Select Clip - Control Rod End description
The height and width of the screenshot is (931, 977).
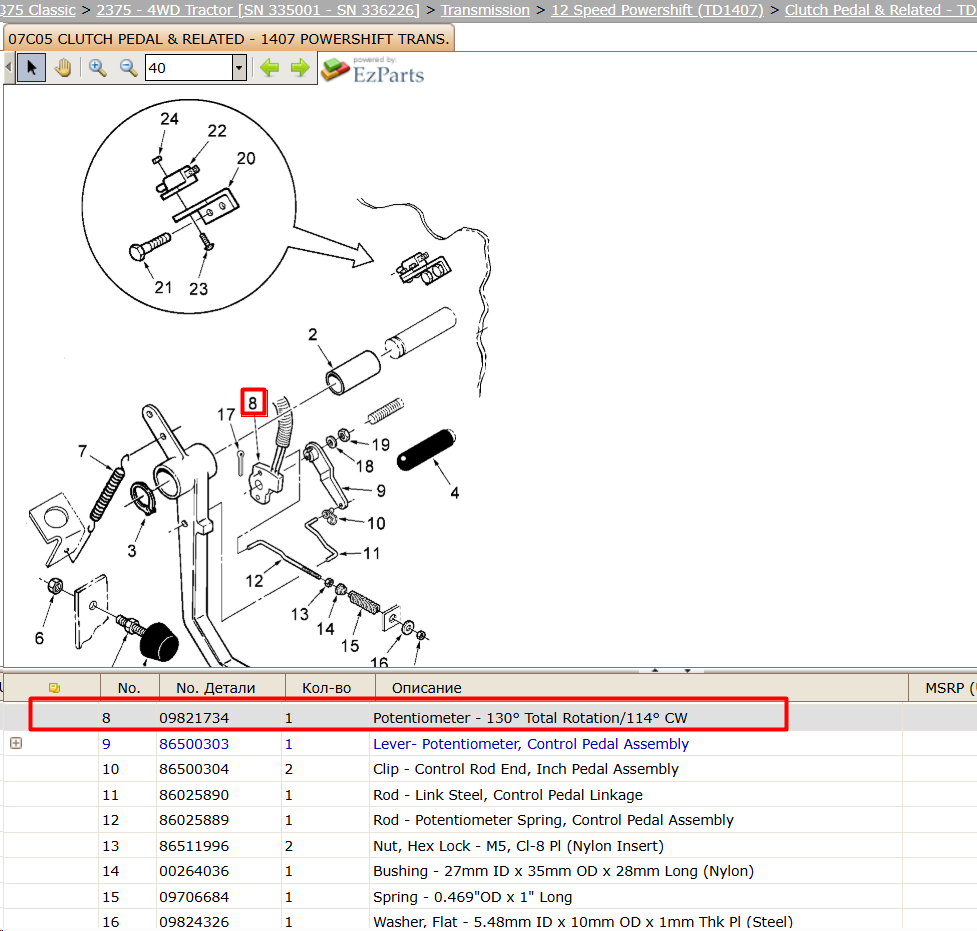click(526, 769)
